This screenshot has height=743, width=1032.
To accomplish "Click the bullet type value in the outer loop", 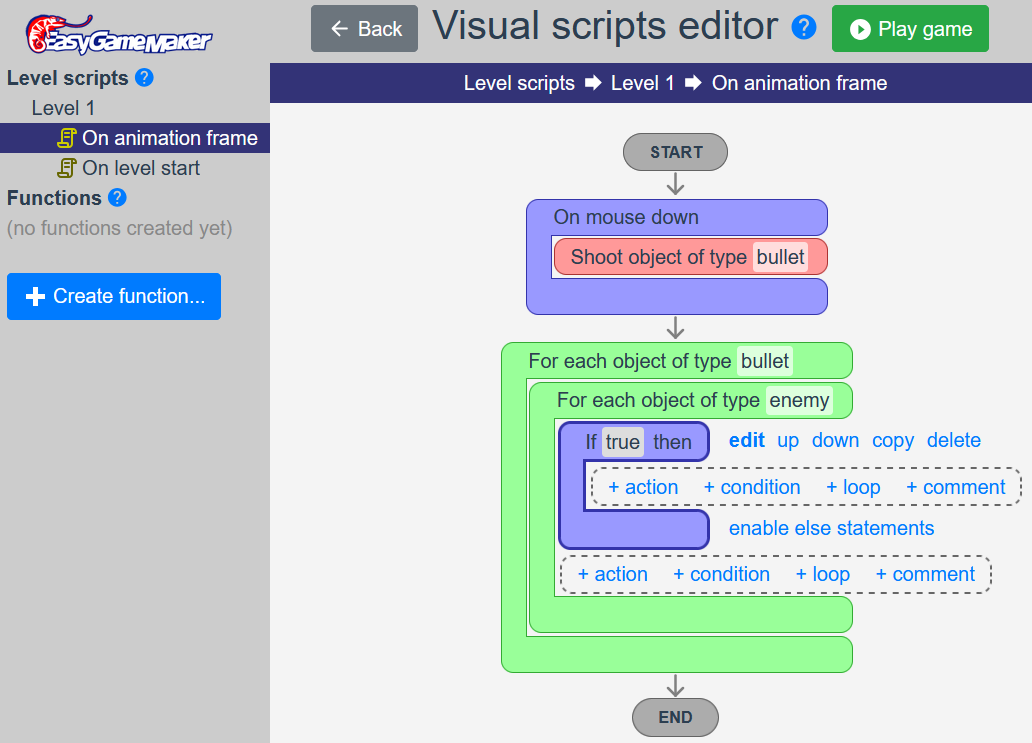I will click(x=765, y=361).
